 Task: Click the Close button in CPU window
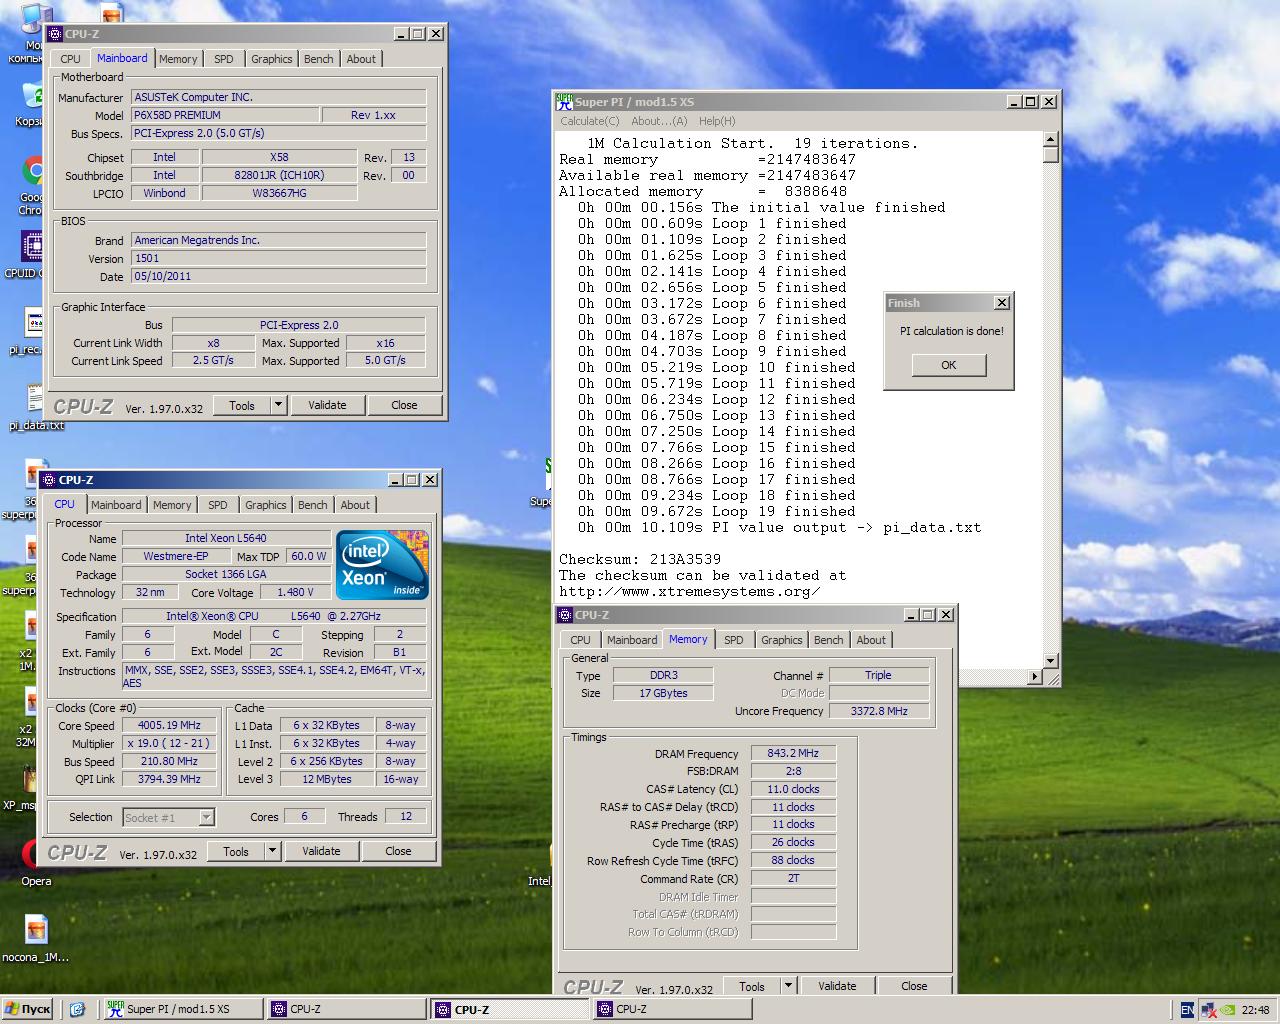tap(398, 851)
